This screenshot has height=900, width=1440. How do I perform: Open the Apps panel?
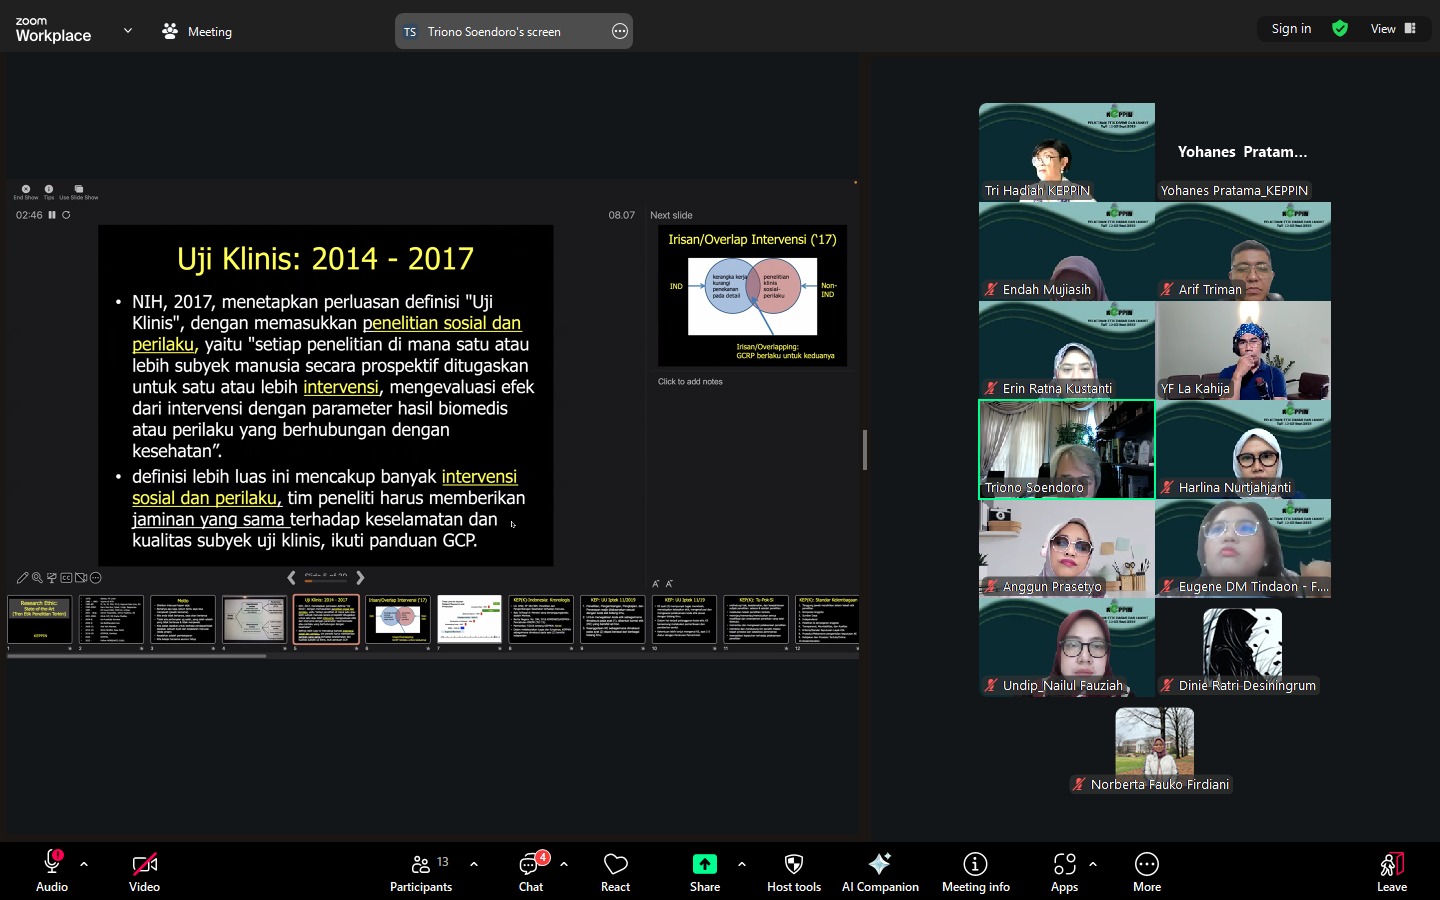1064,870
